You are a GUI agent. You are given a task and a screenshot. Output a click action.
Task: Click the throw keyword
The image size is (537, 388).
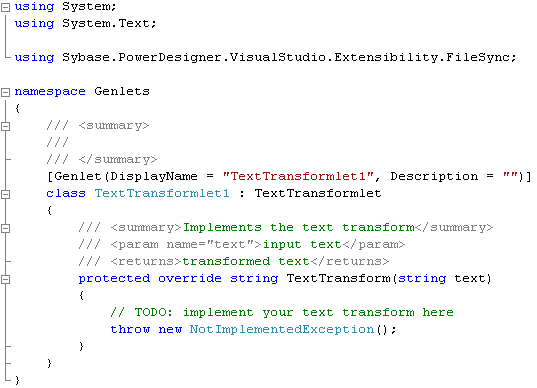(130, 329)
